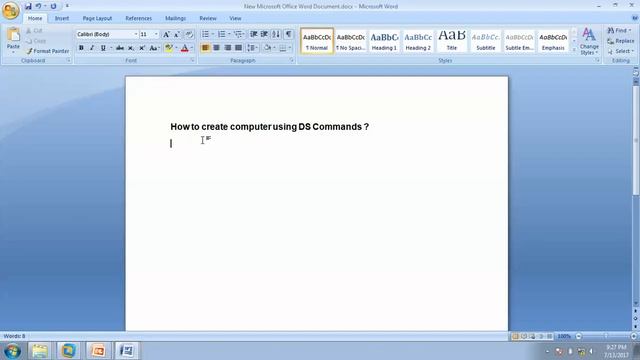Click the document heading text

(269, 127)
